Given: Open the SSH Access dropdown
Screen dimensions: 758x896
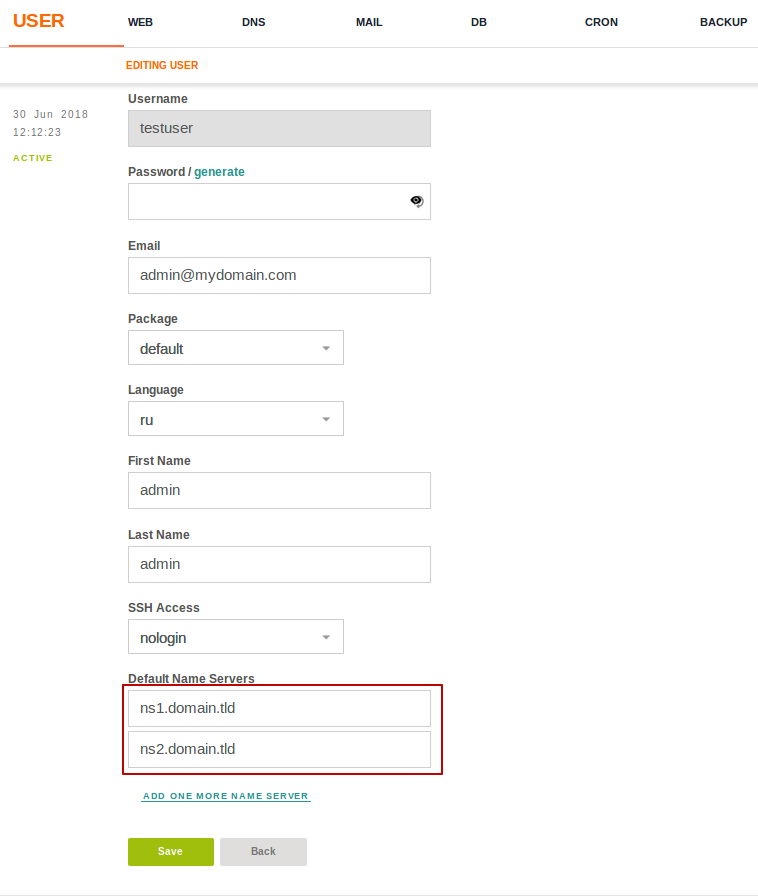Looking at the screenshot, I should click(x=236, y=637).
